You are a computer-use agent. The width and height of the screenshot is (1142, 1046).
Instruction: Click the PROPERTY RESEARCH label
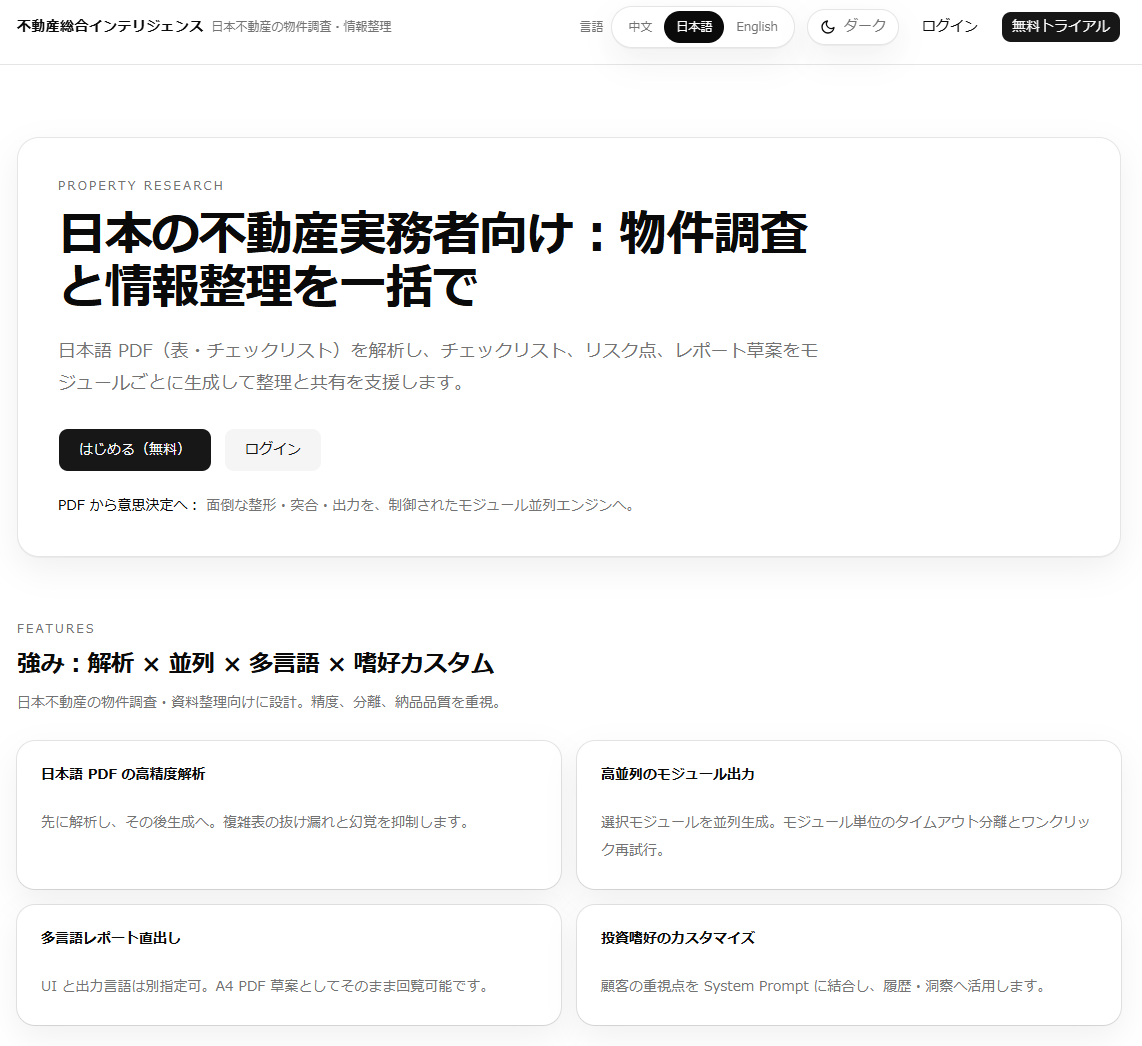pyautogui.click(x=141, y=186)
